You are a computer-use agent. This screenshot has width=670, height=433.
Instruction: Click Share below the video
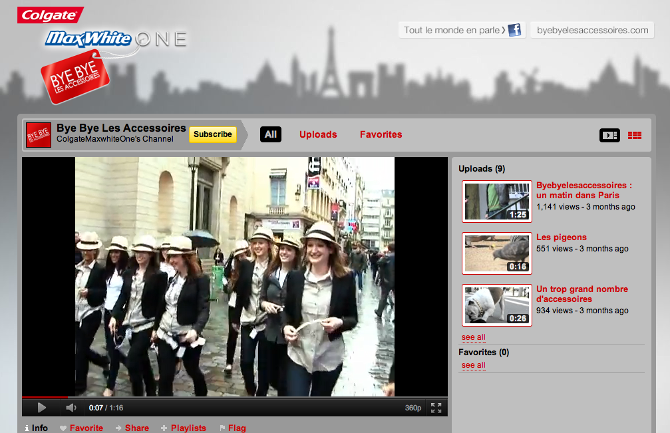point(132,428)
